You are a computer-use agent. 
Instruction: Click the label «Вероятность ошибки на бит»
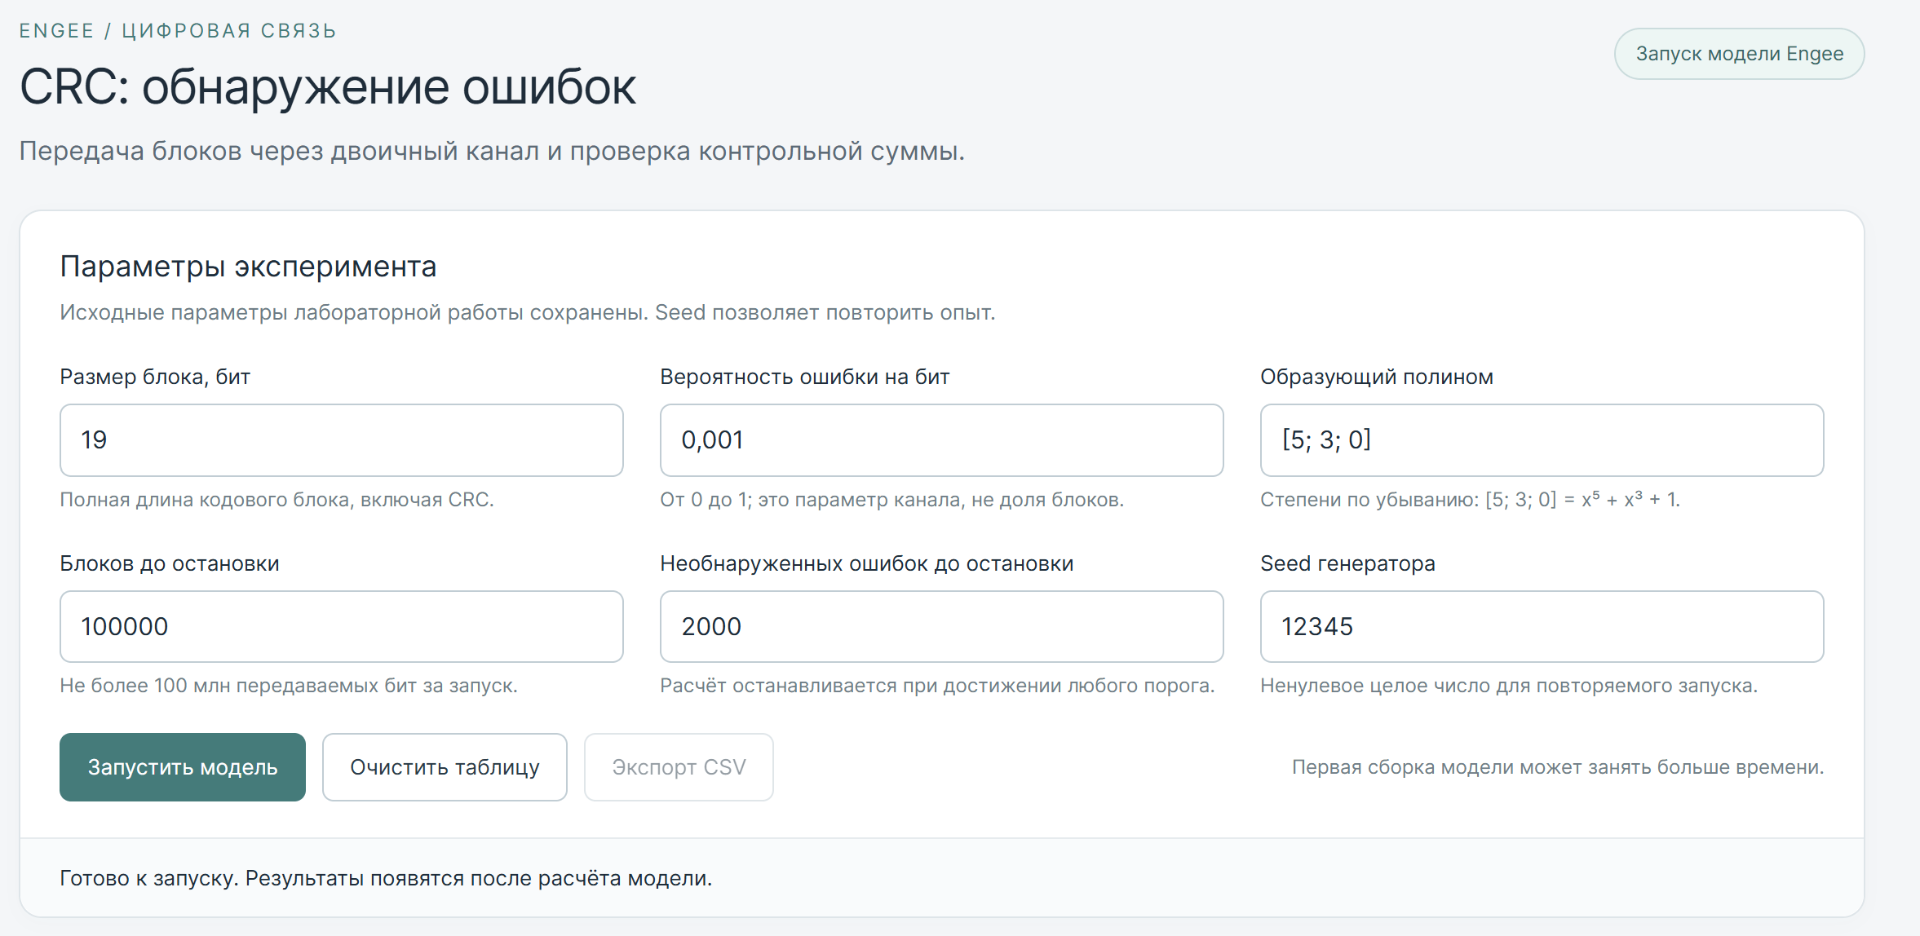tap(805, 377)
